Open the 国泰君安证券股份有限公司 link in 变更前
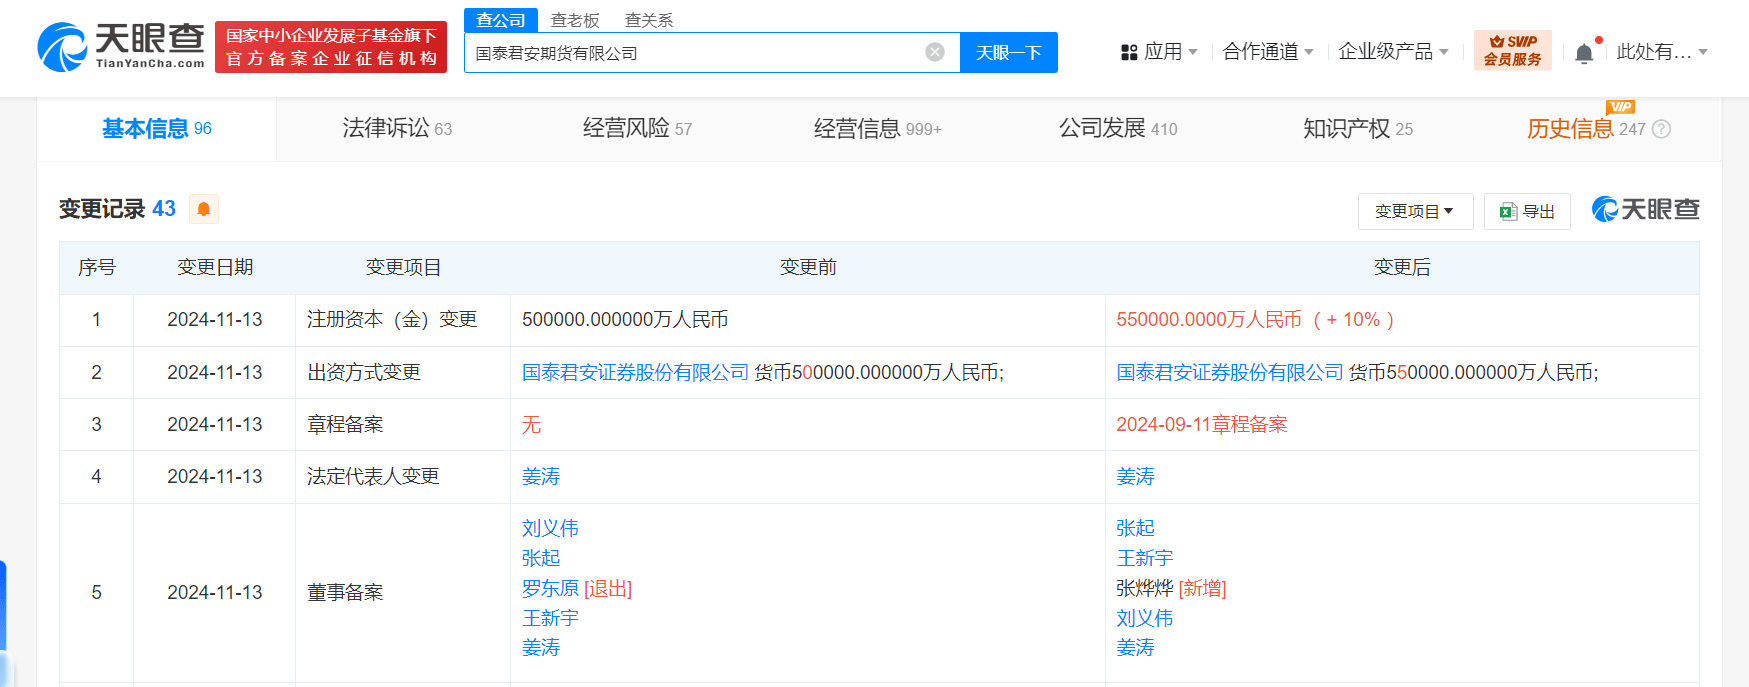Screen dimensions: 1749x687 pyautogui.click(x=635, y=372)
